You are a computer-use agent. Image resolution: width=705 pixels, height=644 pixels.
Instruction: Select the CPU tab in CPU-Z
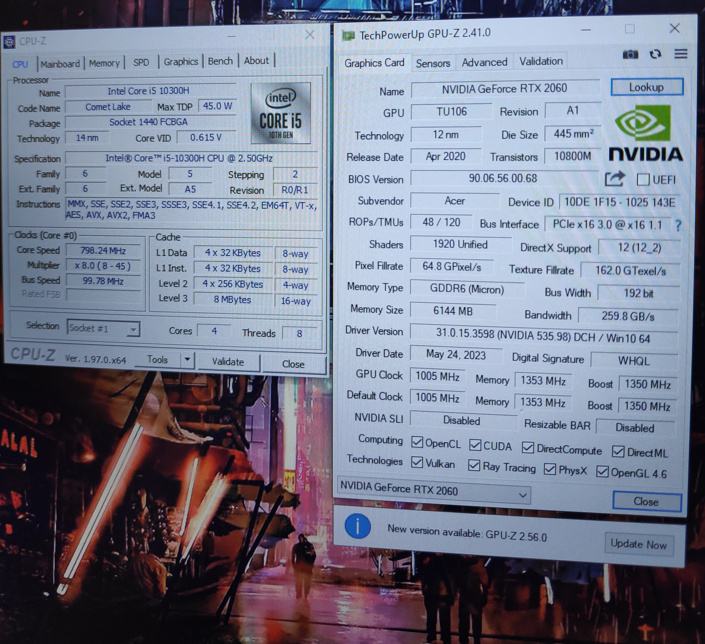click(x=20, y=64)
